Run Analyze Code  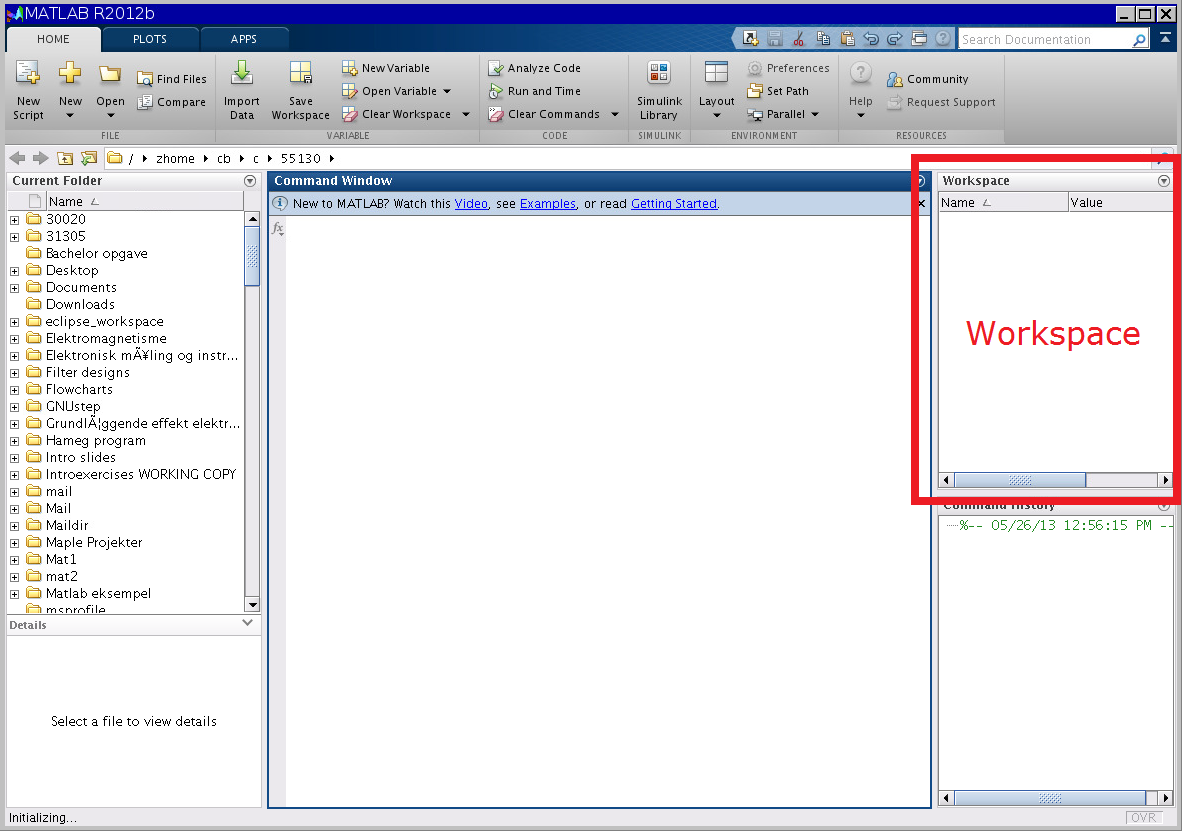click(534, 68)
